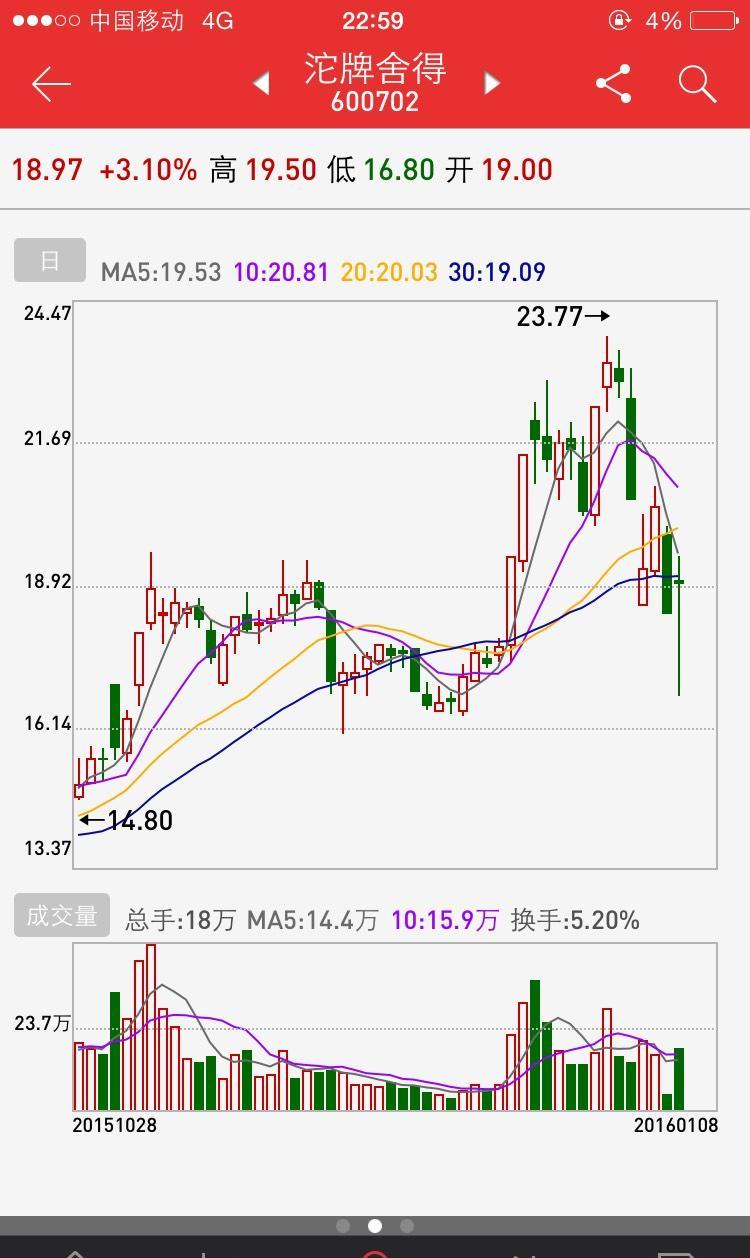Tap start date 20151028
The width and height of the screenshot is (750, 1258).
(x=115, y=1125)
